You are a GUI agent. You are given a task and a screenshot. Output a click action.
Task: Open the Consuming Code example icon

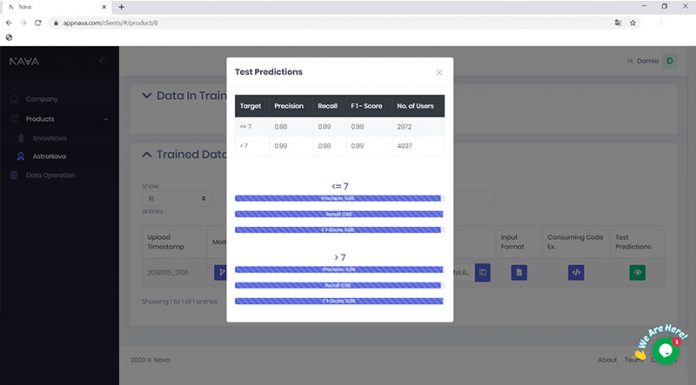tap(576, 272)
